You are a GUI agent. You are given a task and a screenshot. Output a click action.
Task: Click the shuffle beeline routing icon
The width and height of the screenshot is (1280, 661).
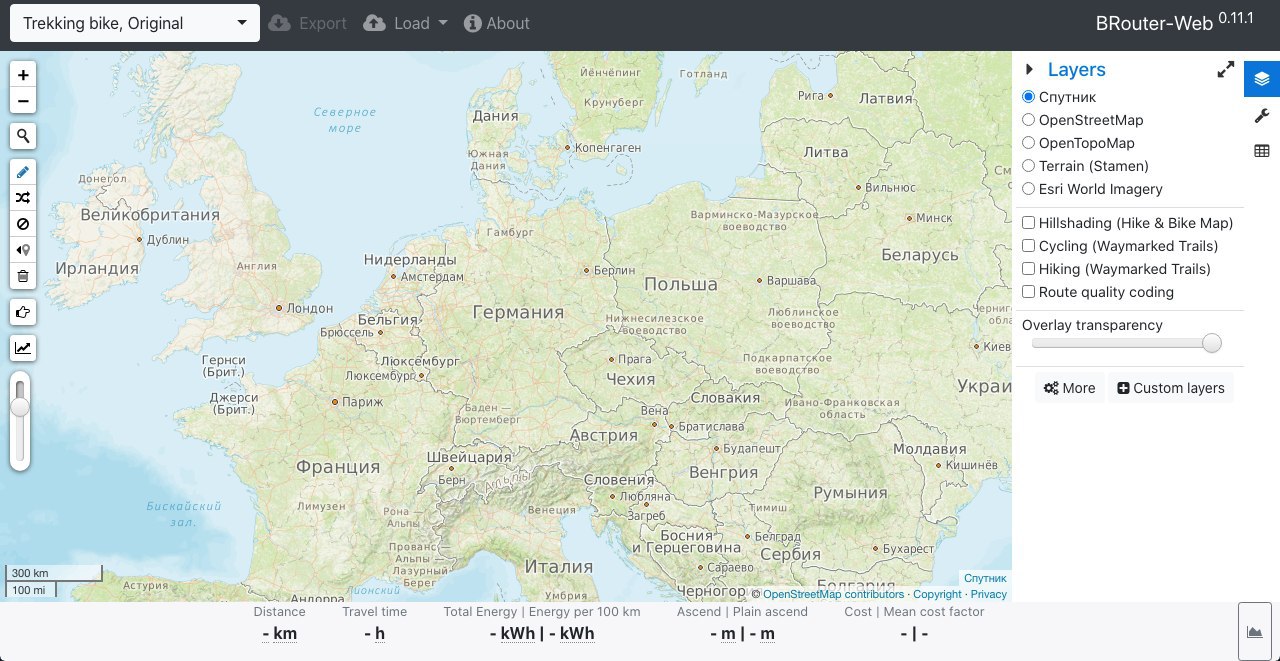[23, 198]
